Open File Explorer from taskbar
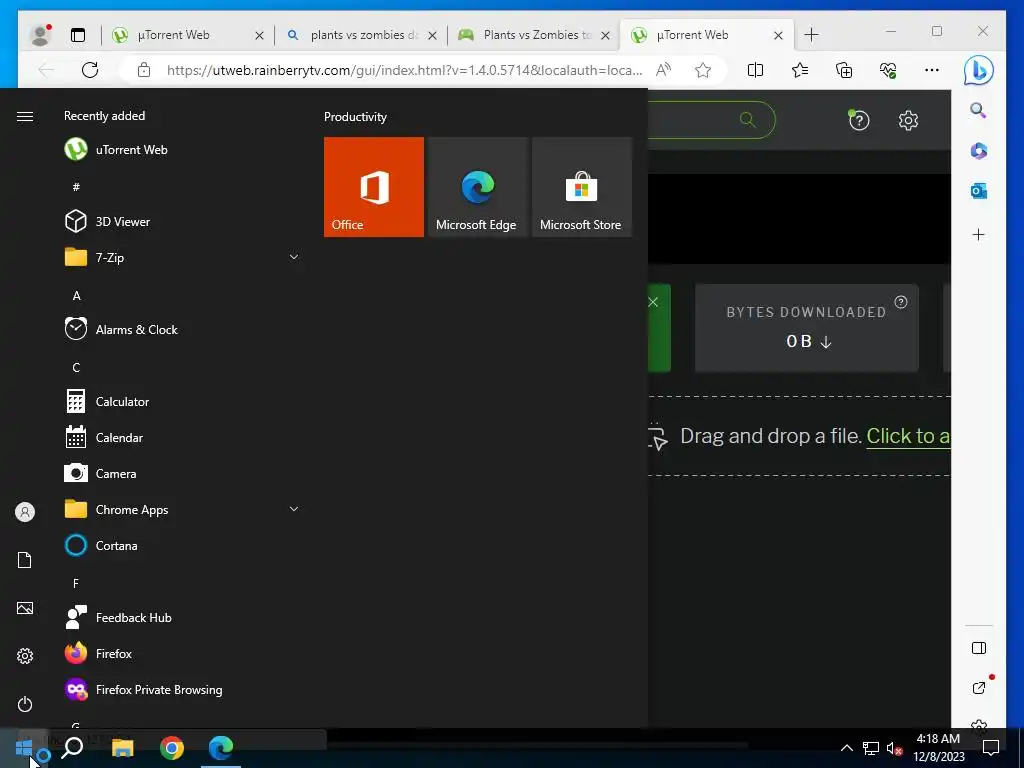 [122, 748]
